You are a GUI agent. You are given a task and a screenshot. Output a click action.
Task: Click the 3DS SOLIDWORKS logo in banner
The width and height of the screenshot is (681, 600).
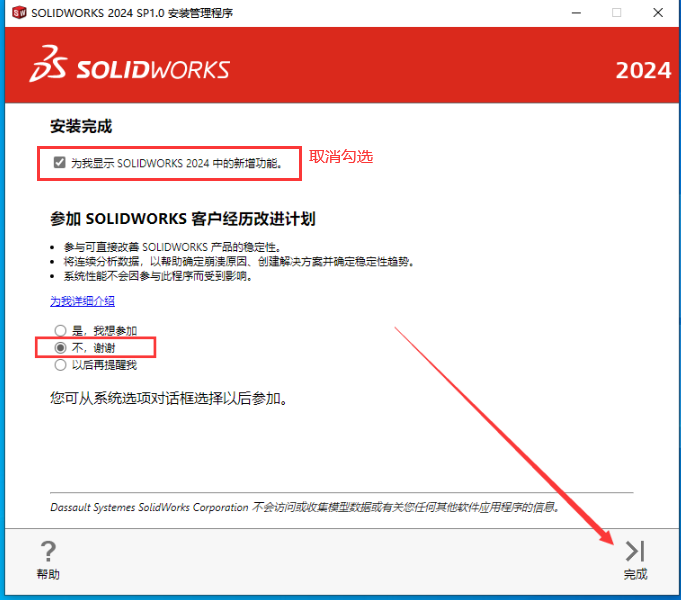(x=130, y=64)
